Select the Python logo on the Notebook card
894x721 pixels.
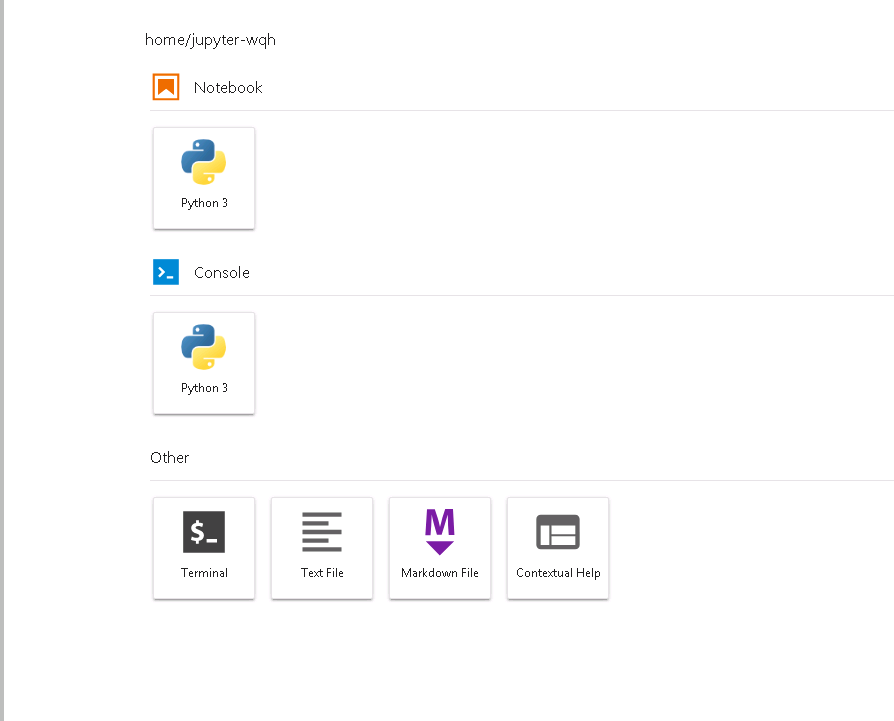[x=204, y=161]
